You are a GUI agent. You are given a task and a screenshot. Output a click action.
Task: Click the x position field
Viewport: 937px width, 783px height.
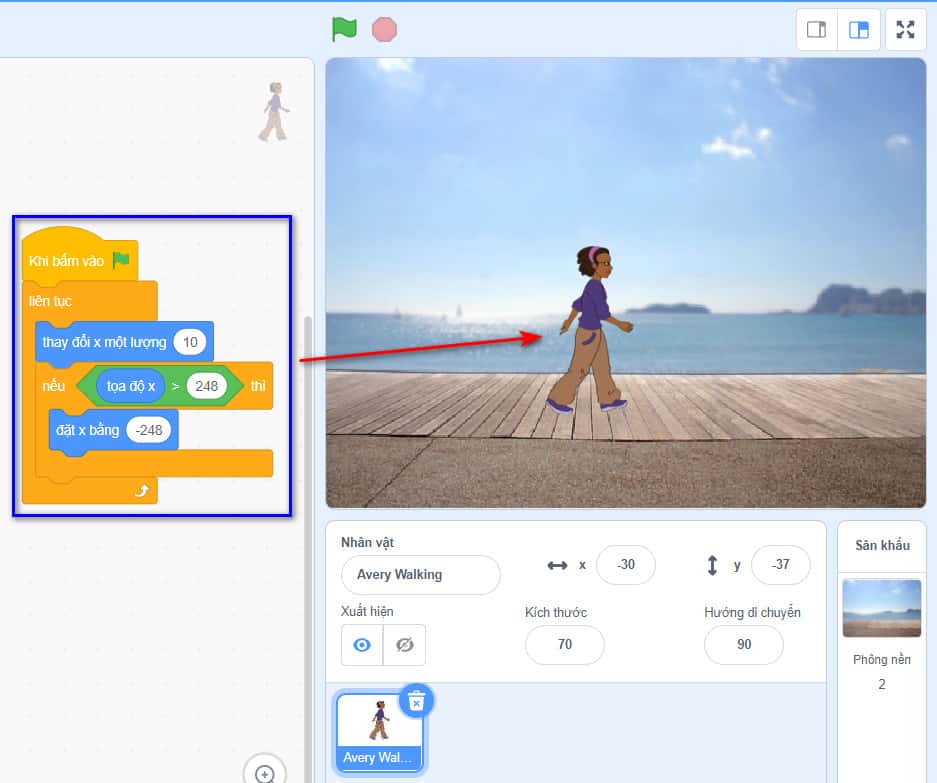(625, 565)
